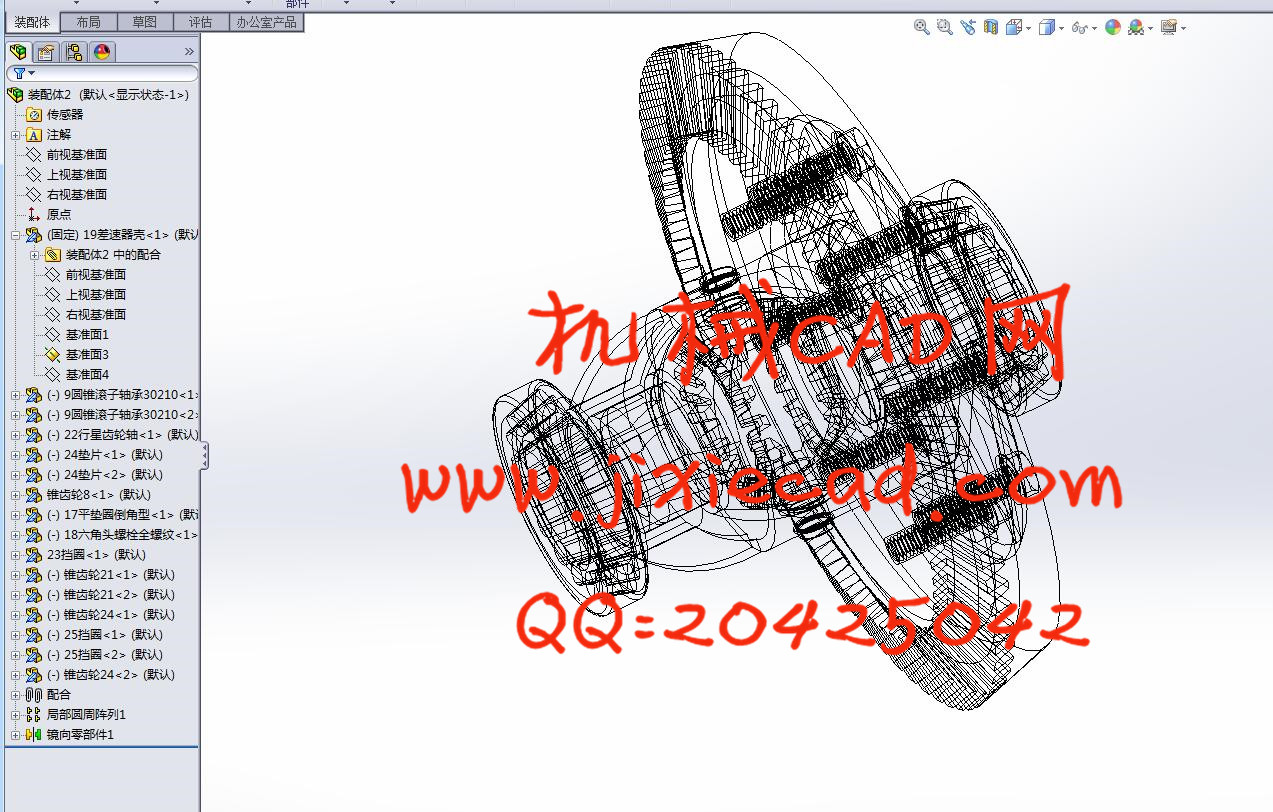Select 24垫片<1> in the tree
Viewport: 1273px width, 812px height.
point(105,455)
